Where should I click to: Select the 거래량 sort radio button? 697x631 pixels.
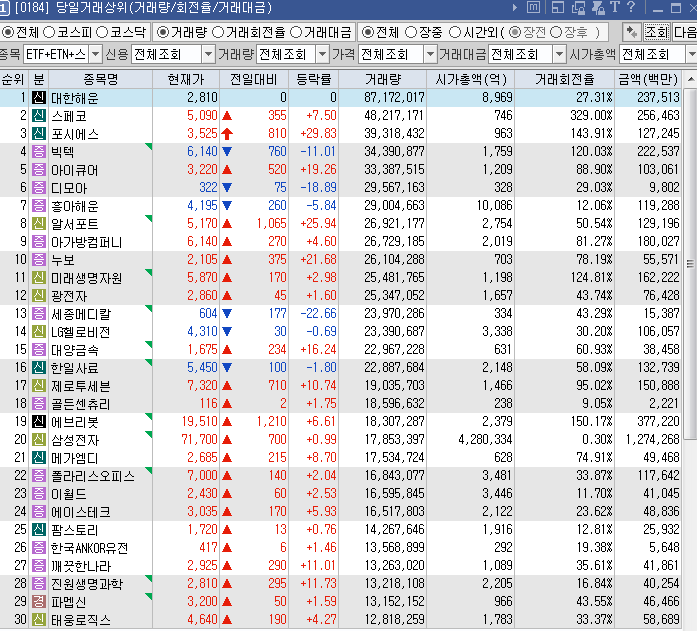[x=163, y=32]
